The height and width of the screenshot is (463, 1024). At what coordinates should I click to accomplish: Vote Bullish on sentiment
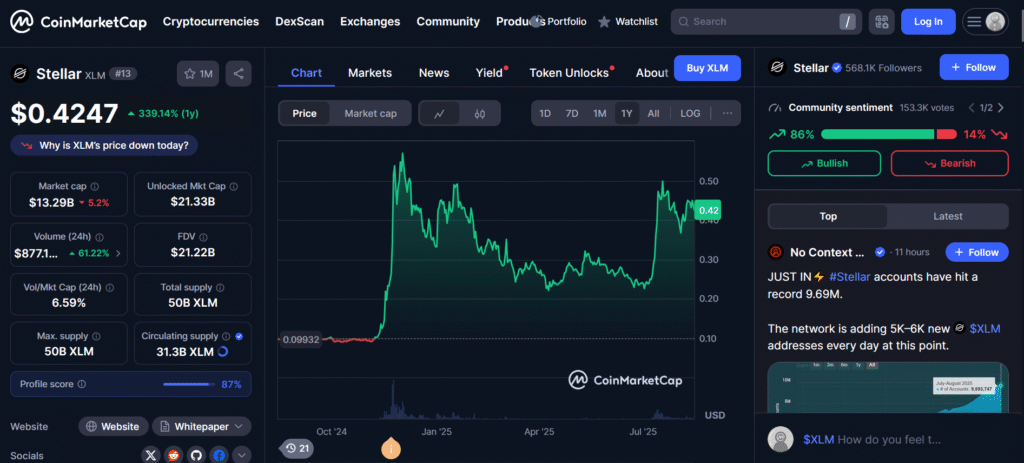coord(824,163)
